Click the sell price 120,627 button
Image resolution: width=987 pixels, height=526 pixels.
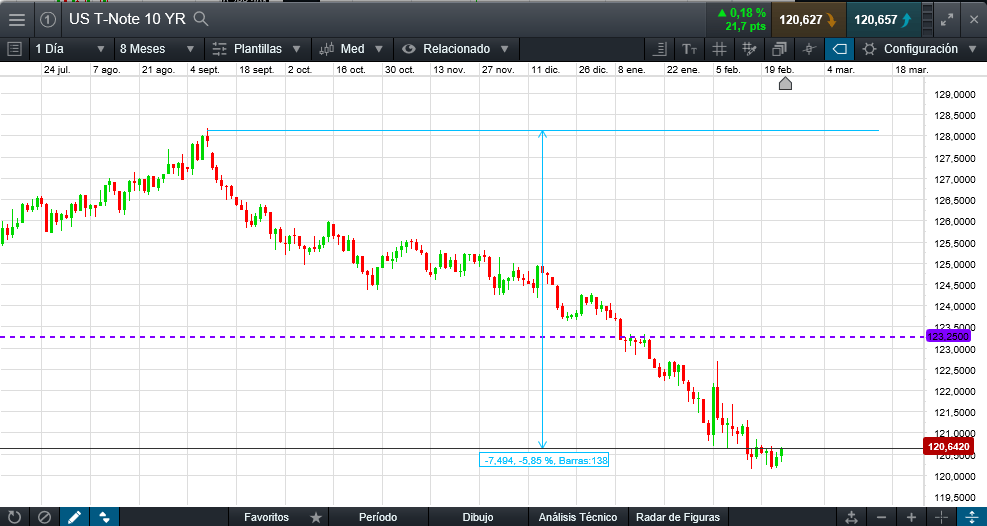(x=808, y=20)
